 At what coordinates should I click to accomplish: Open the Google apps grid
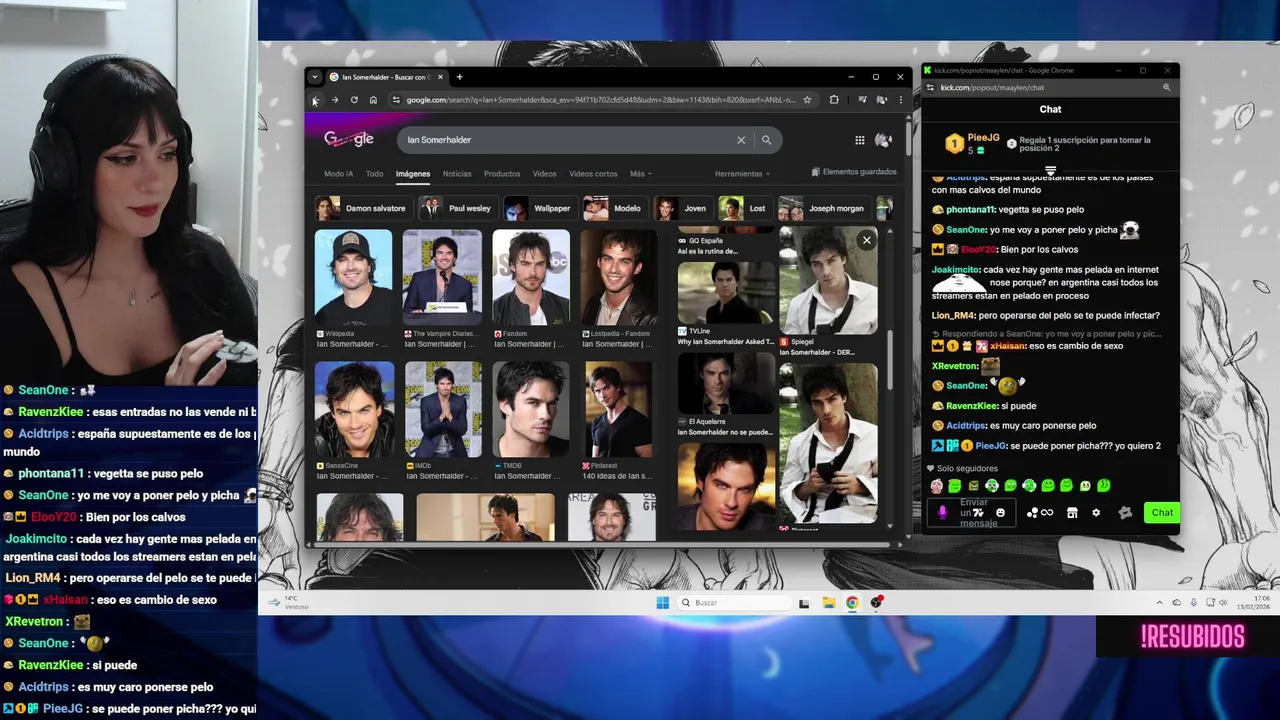tap(859, 140)
